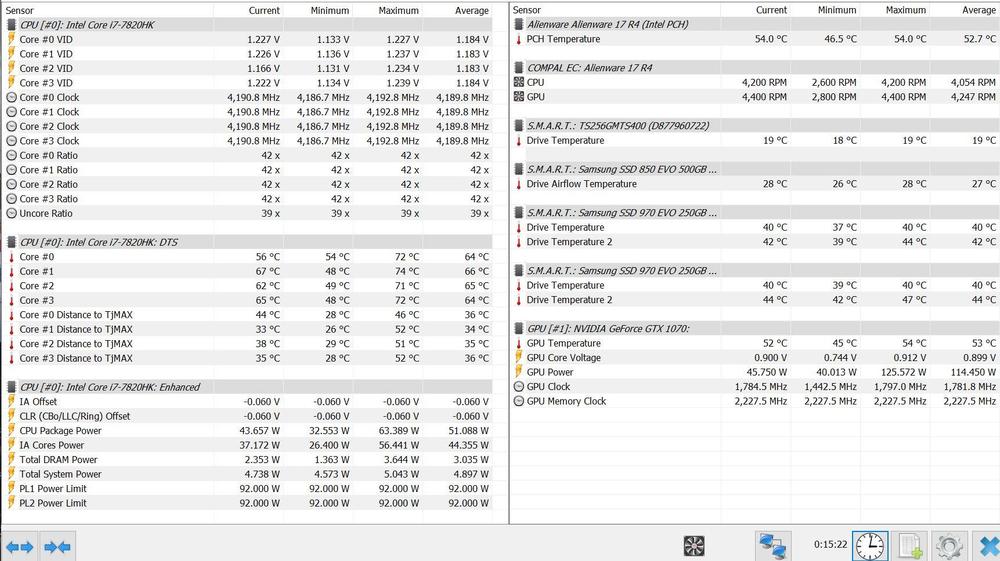
Task: Open sensor settings gear icon
Action: click(x=948, y=545)
